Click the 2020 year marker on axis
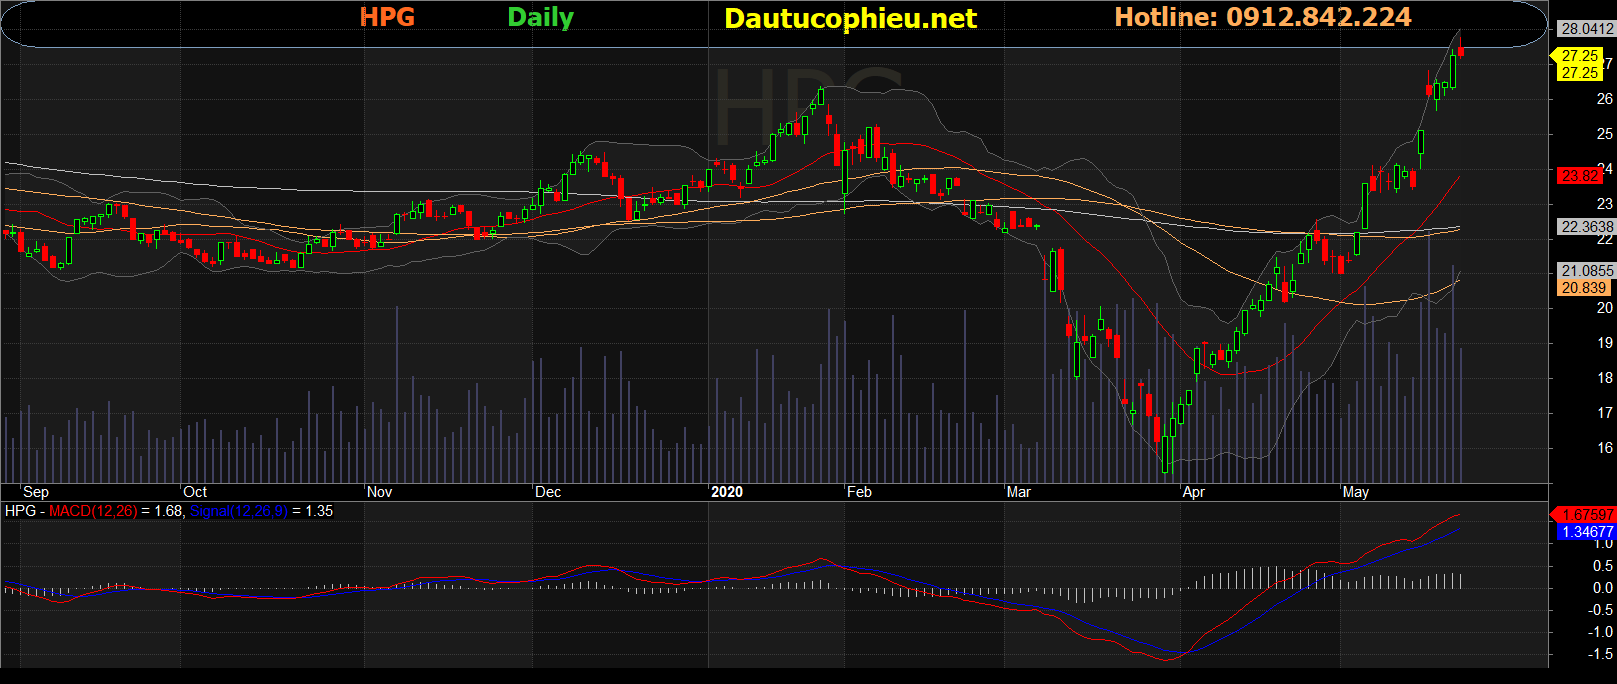The width and height of the screenshot is (1617, 684). [x=727, y=492]
